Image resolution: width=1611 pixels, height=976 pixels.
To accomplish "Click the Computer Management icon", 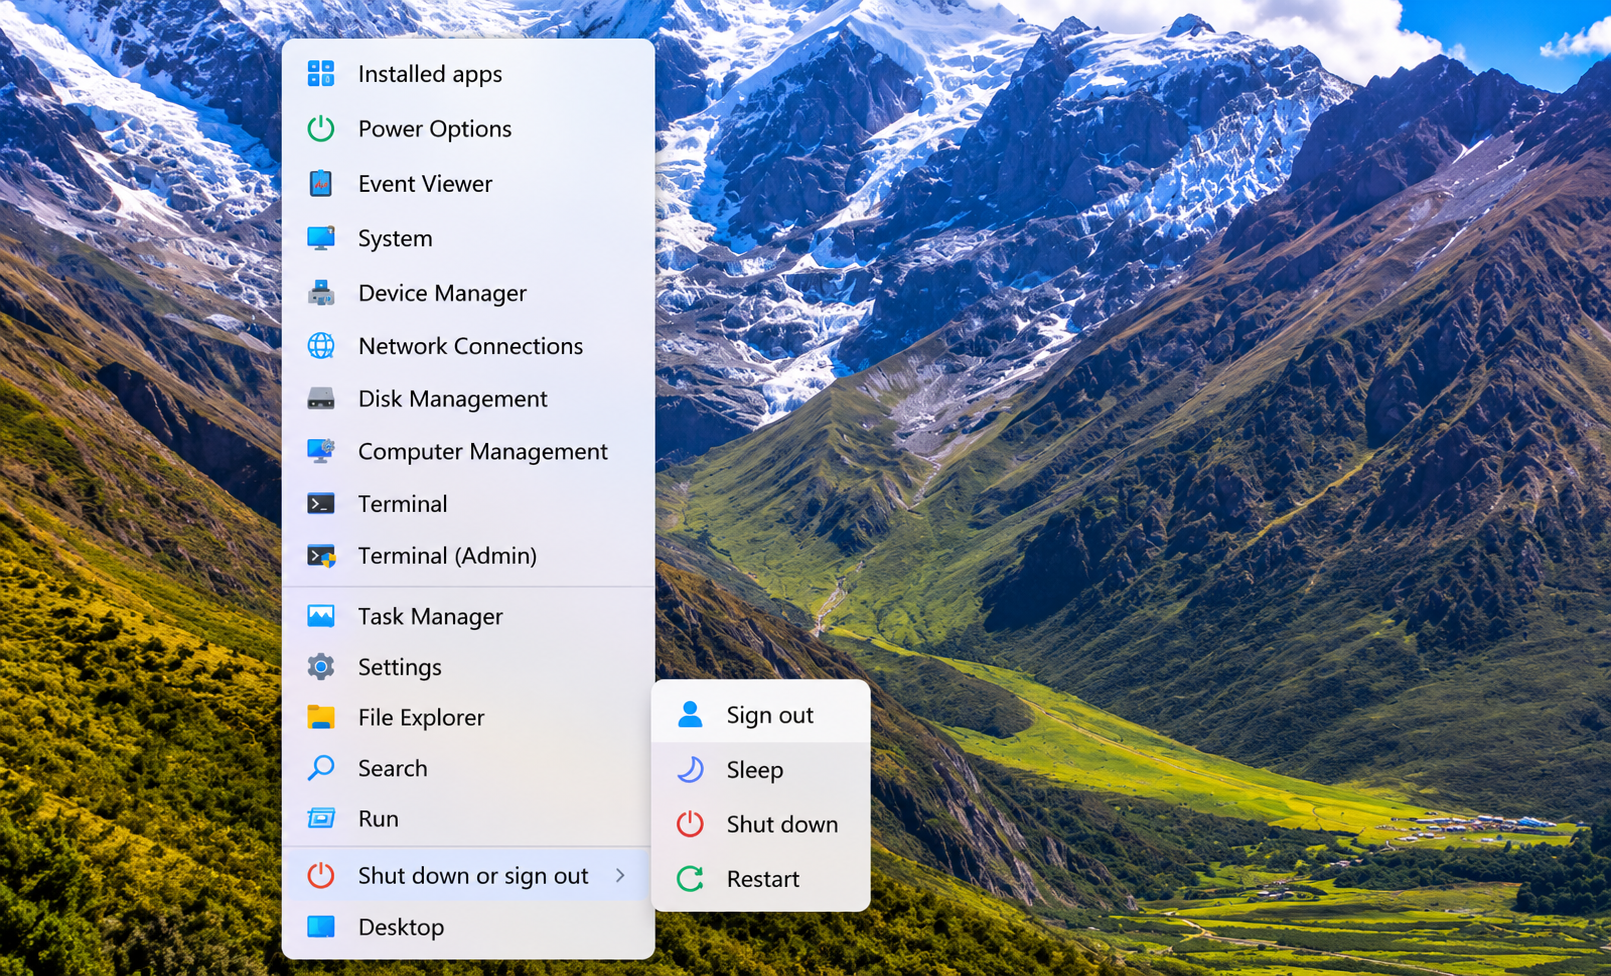I will 321,451.
